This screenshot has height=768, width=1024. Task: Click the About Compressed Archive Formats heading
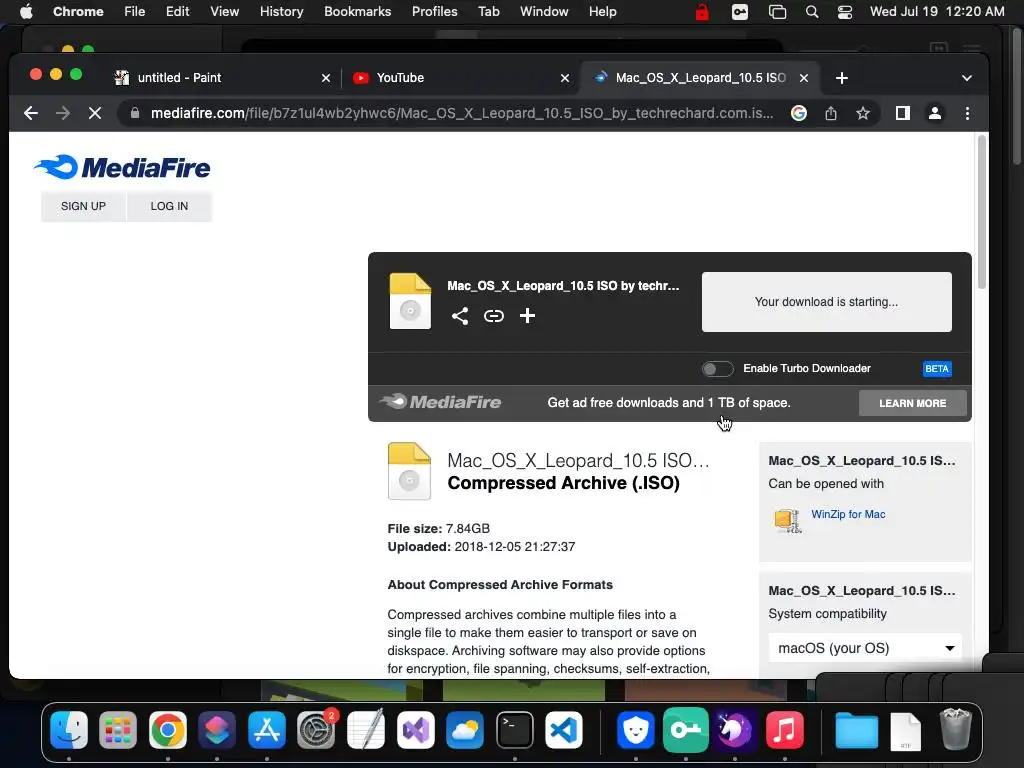[x=500, y=585]
